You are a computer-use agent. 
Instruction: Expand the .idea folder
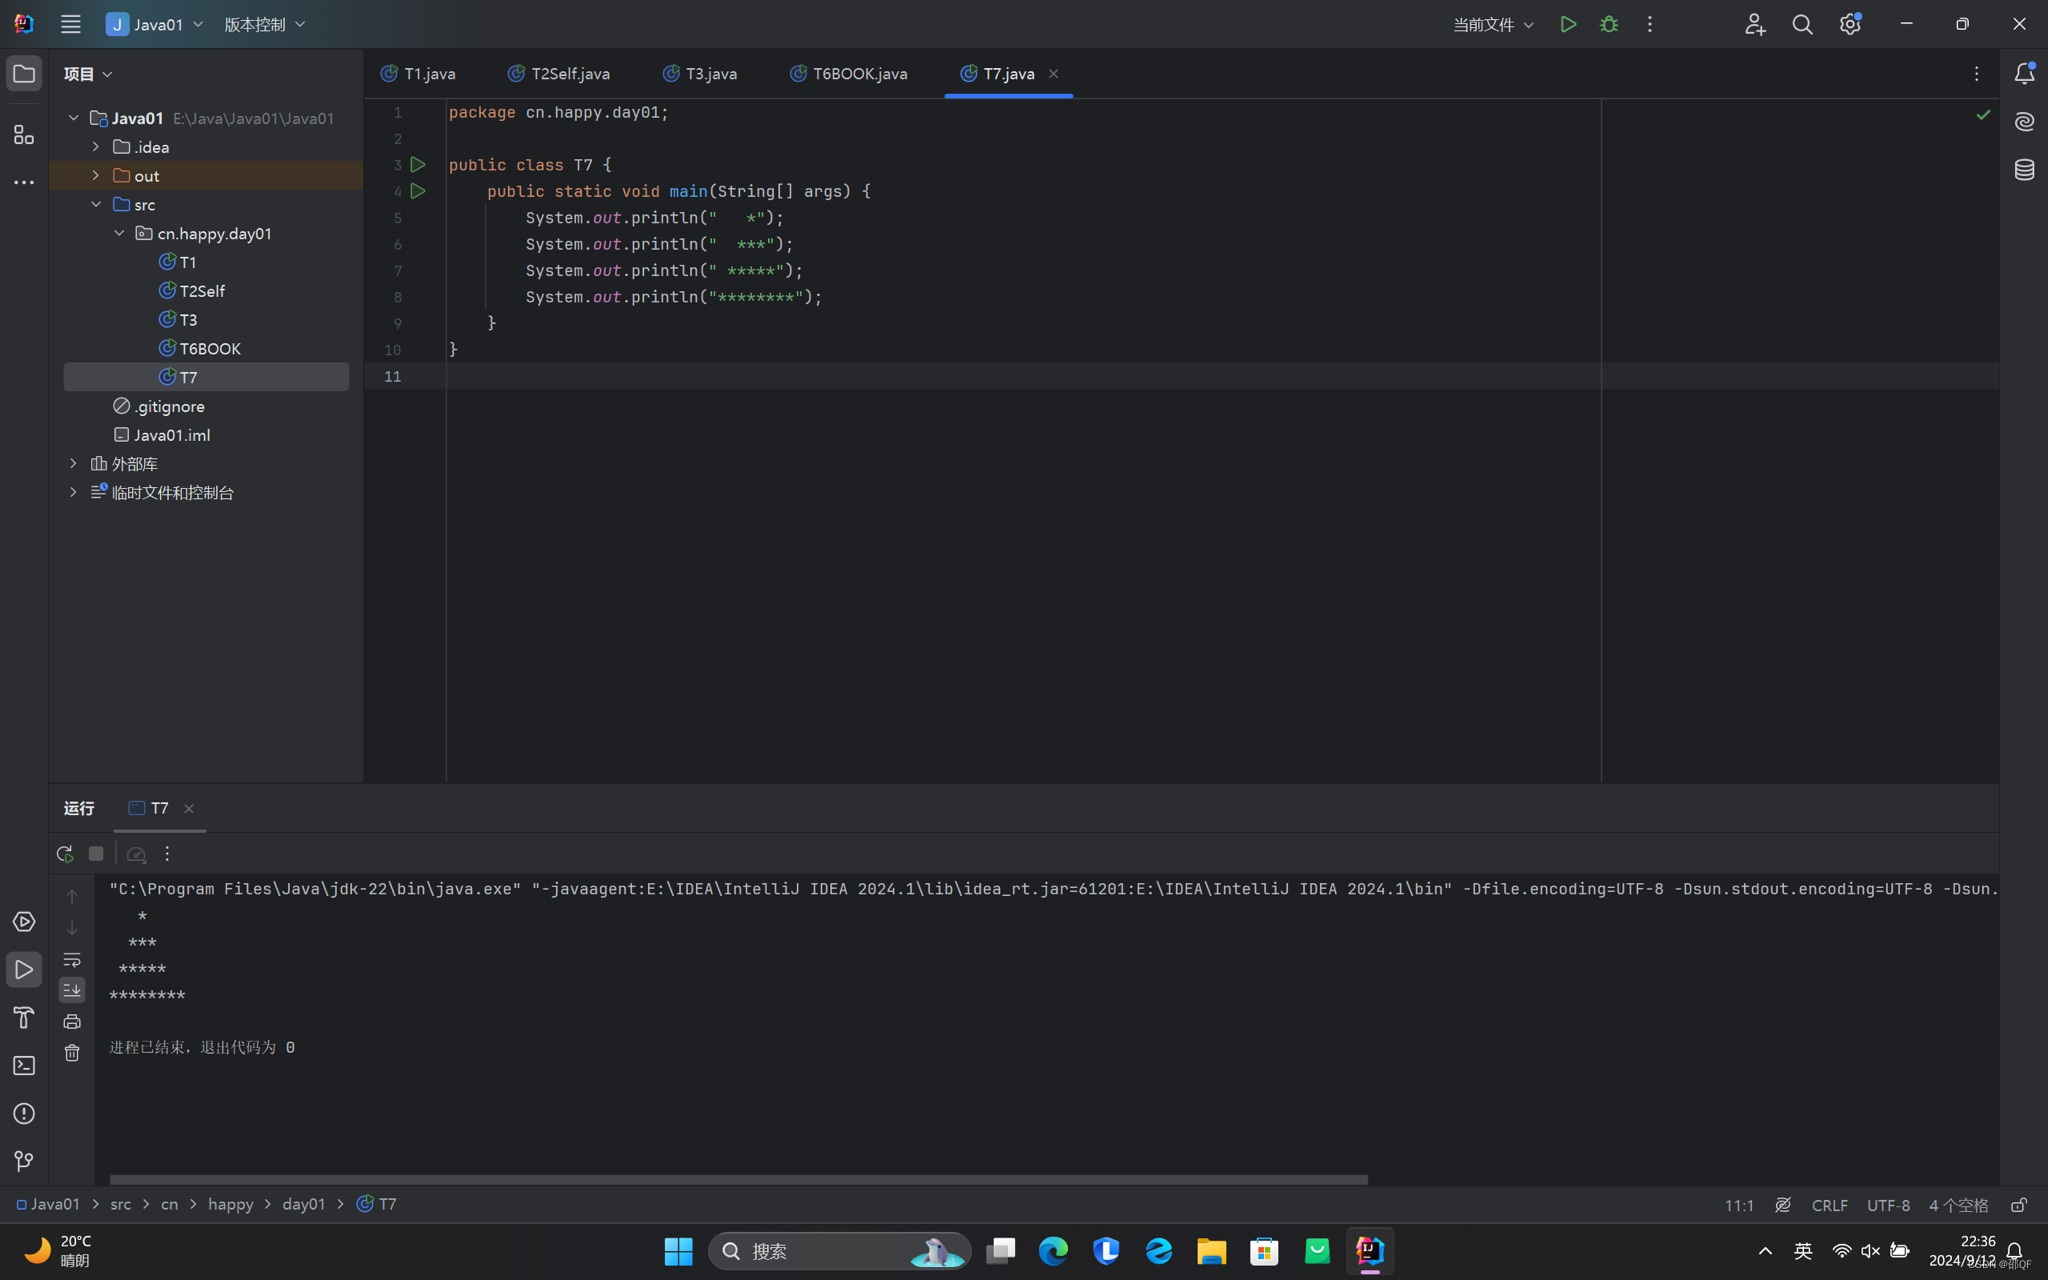pos(96,147)
